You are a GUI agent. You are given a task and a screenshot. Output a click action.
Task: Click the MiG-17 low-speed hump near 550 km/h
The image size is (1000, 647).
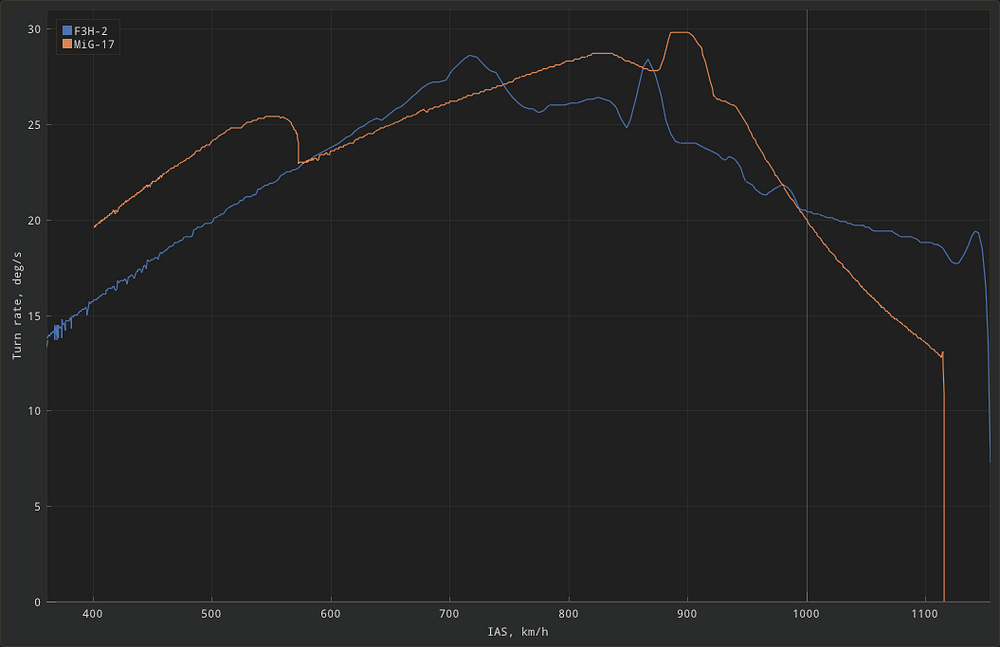pyautogui.click(x=273, y=117)
